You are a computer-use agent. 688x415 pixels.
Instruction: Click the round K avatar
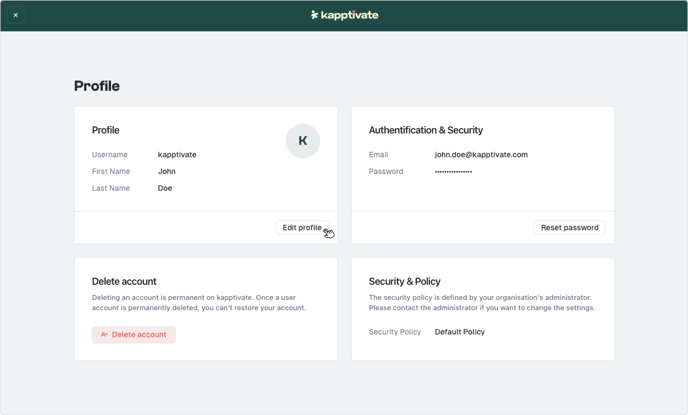tap(303, 141)
